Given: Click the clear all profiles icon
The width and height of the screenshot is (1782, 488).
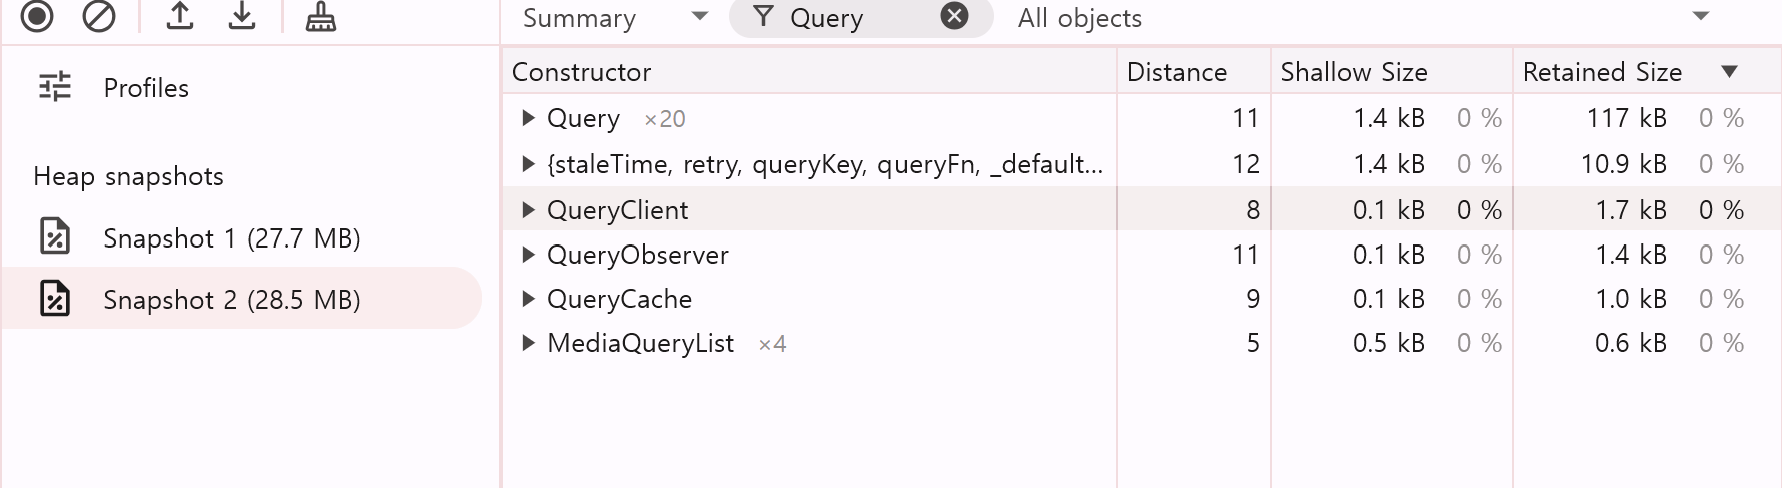Looking at the screenshot, I should click(99, 17).
